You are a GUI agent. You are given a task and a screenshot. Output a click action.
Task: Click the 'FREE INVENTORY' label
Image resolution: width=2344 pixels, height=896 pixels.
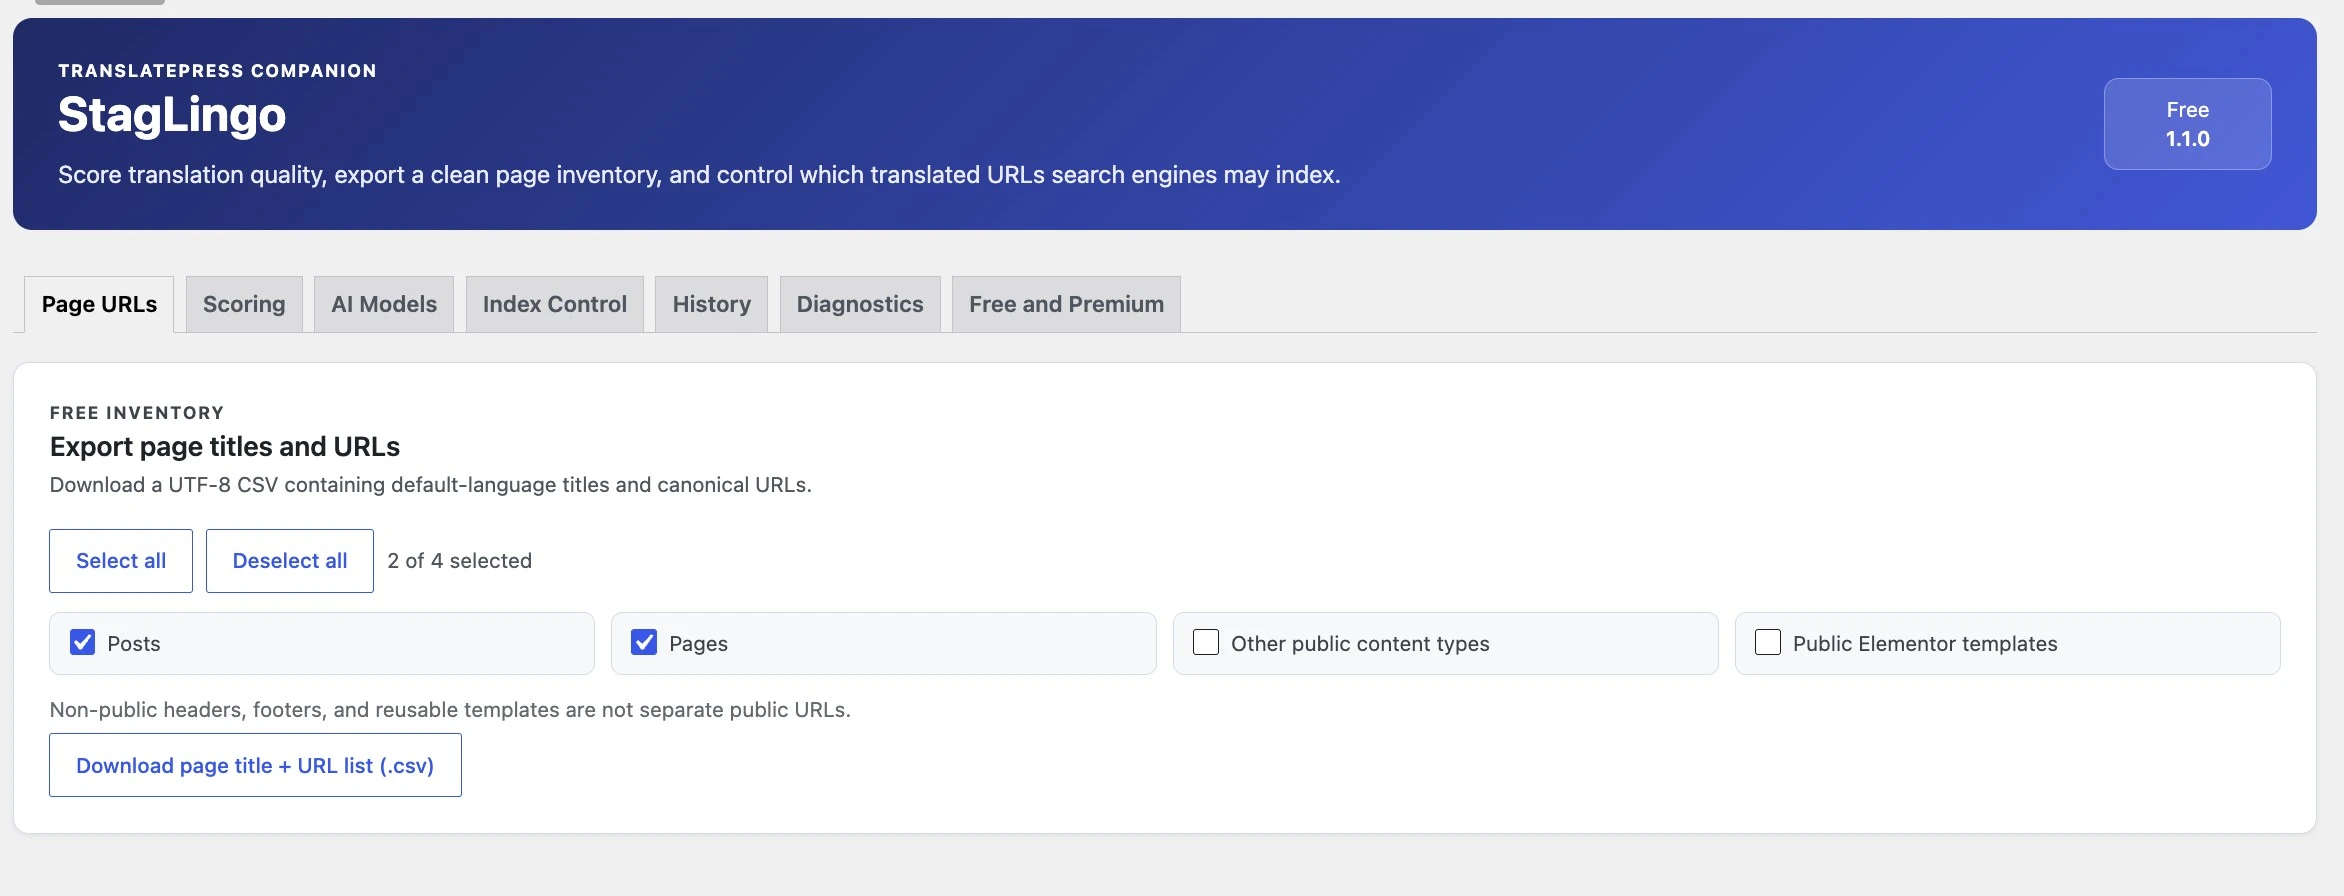[137, 413]
